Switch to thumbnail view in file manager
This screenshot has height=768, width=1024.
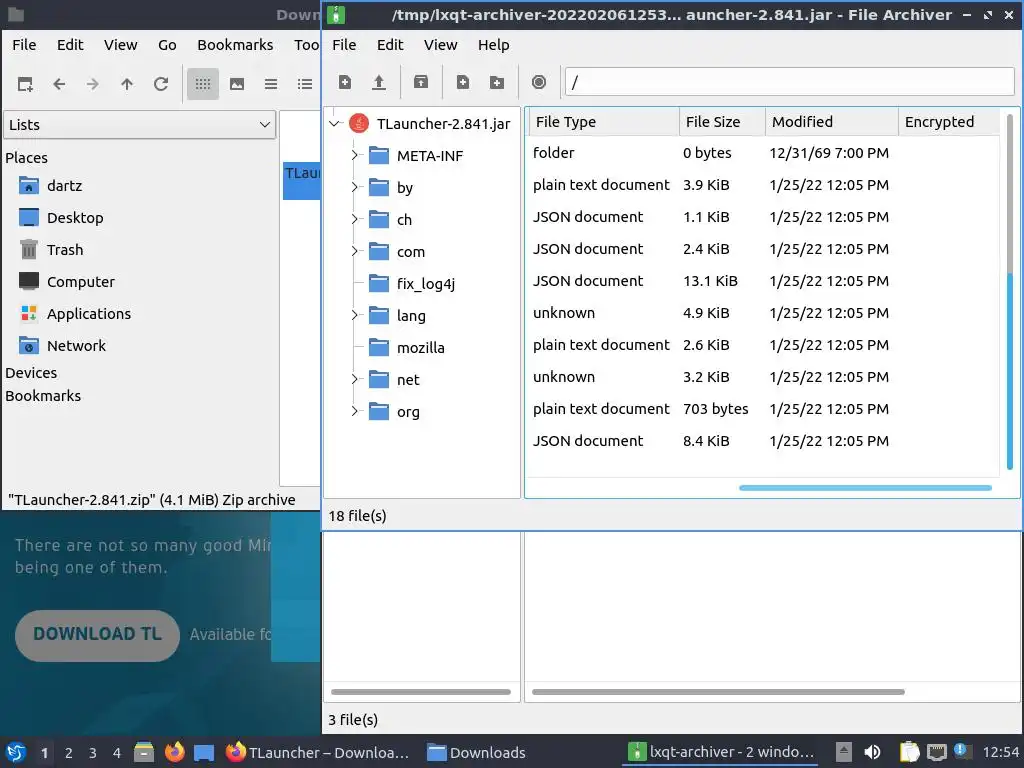click(237, 84)
